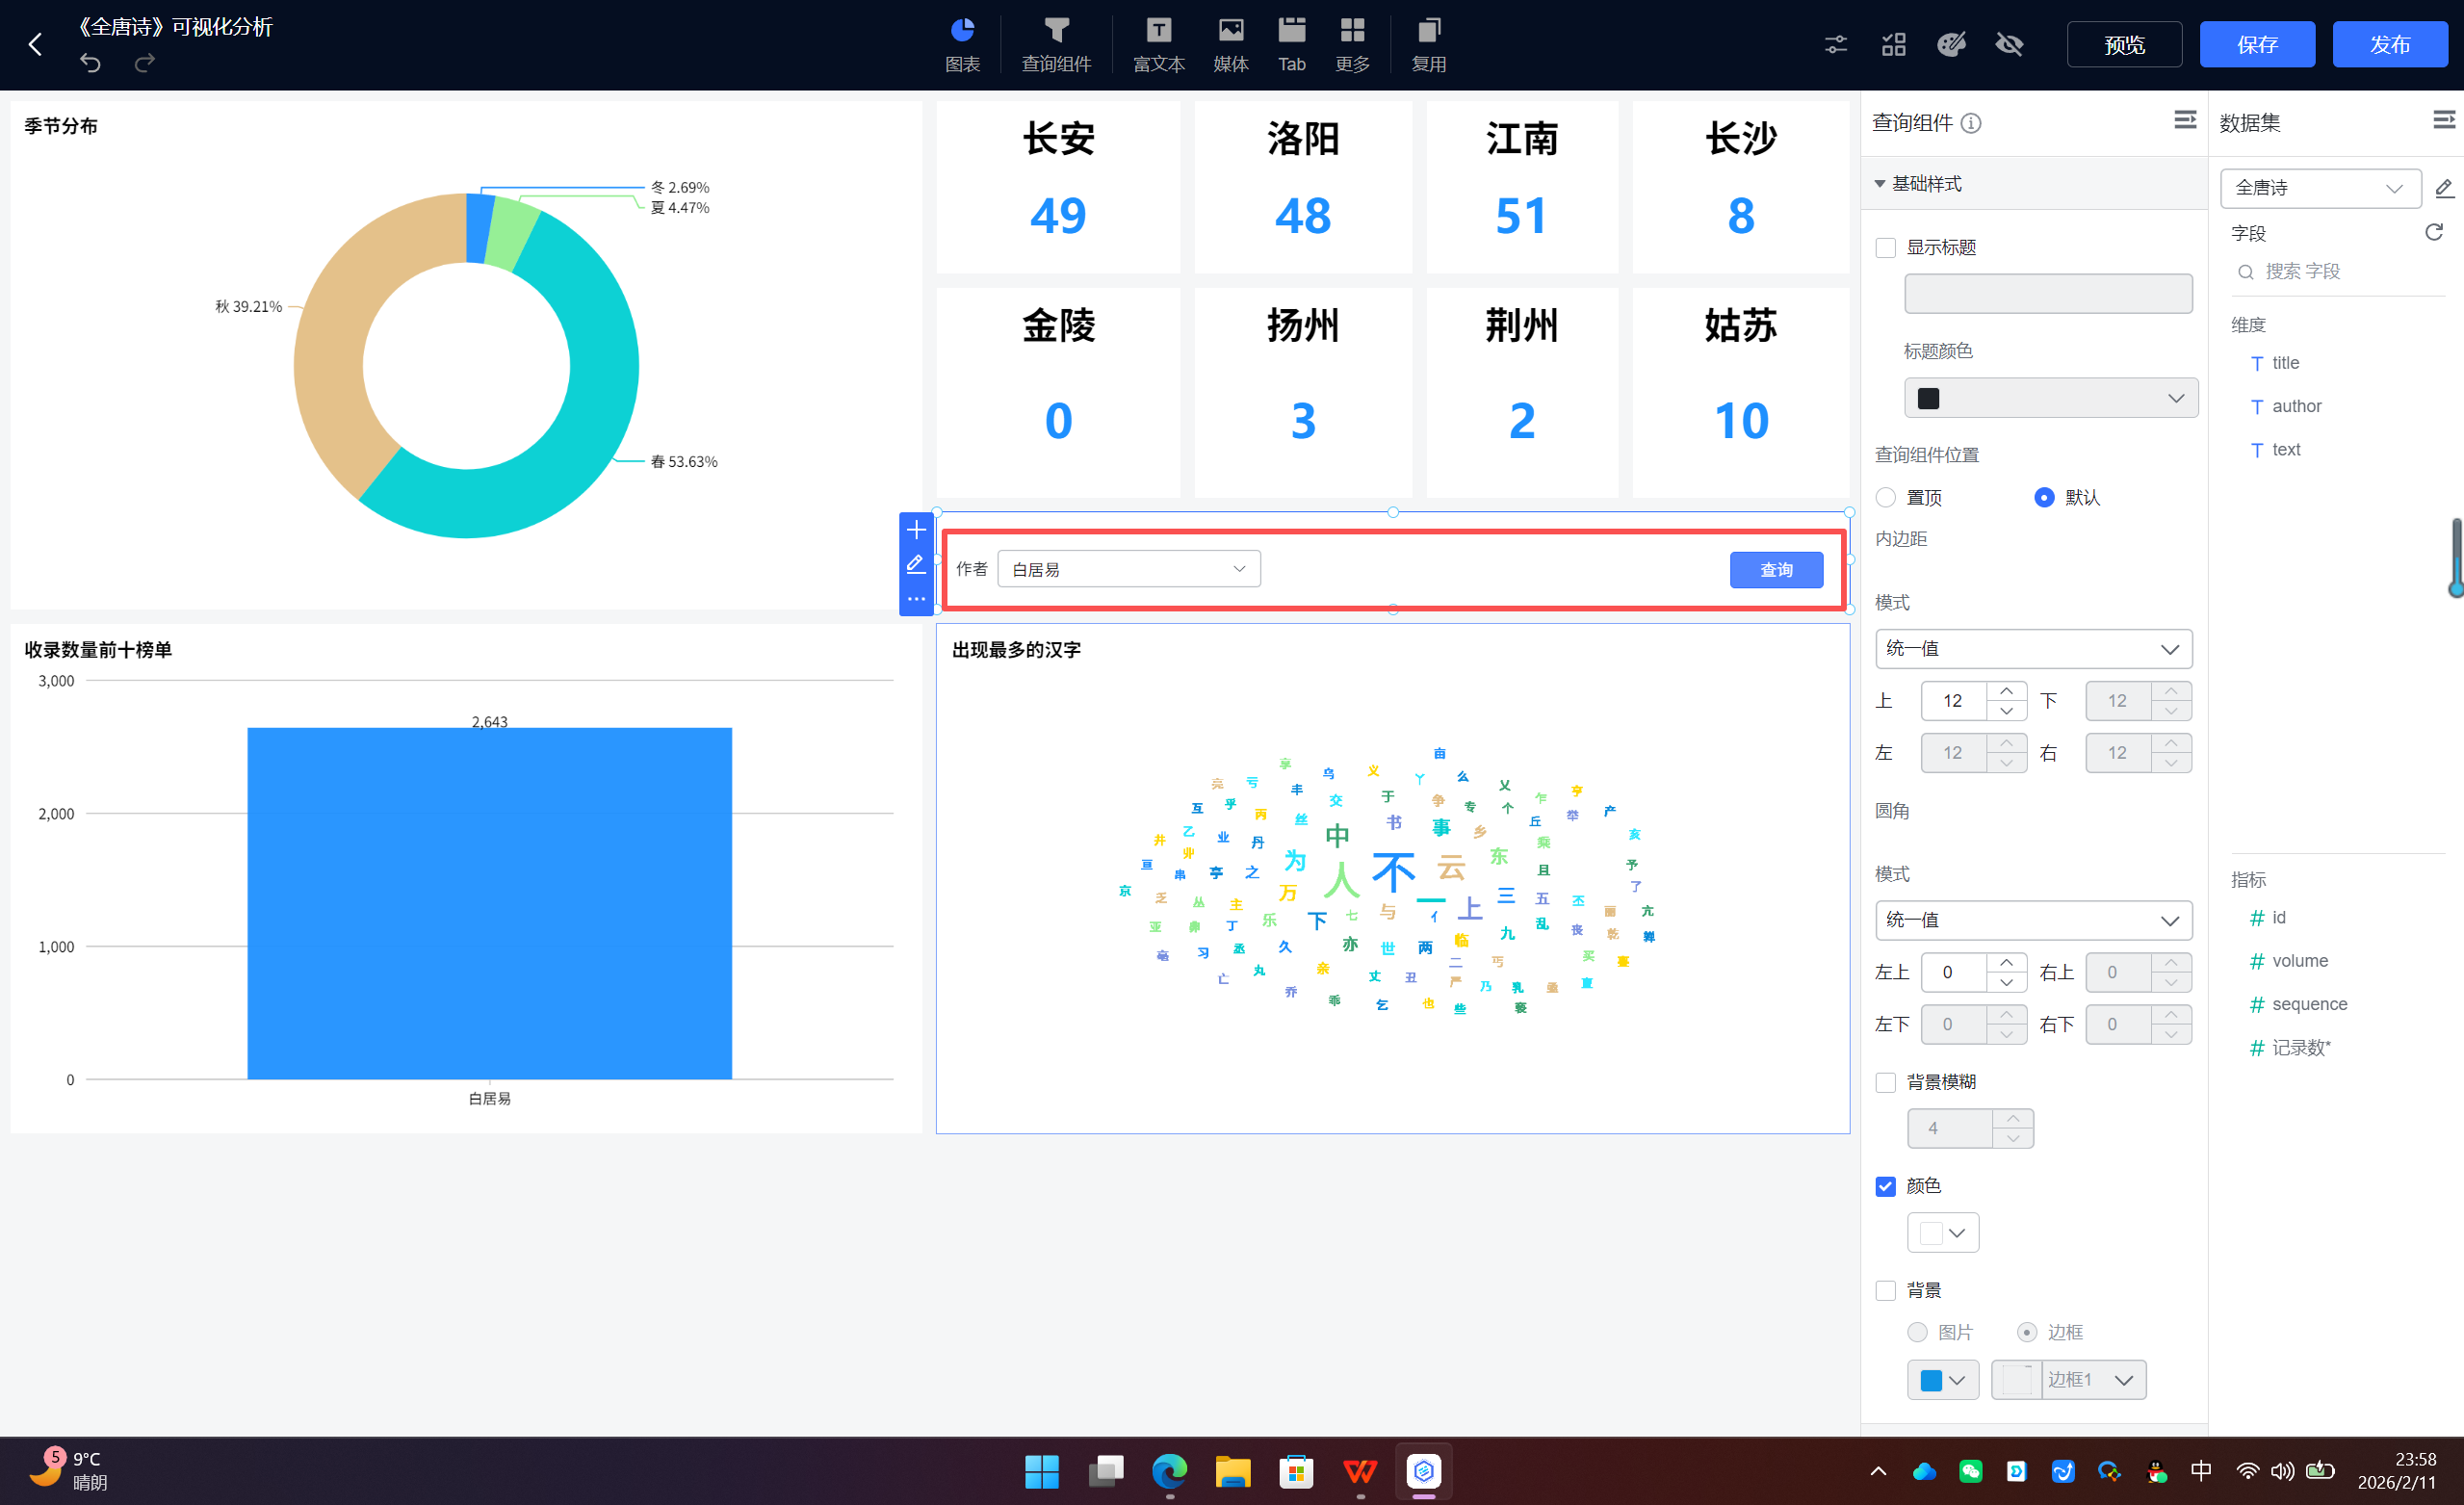Enable the 显示标题 checkbox

pos(1886,247)
